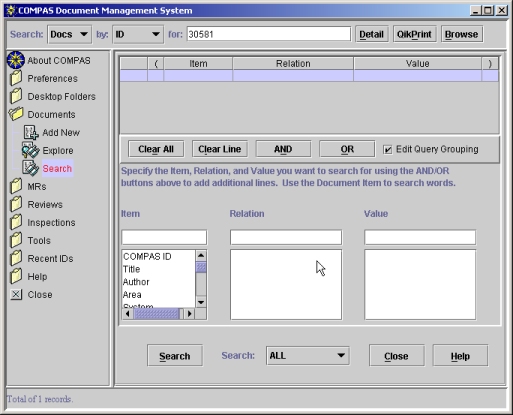Click the Relation text input field
This screenshot has width=513, height=415.
286,237
